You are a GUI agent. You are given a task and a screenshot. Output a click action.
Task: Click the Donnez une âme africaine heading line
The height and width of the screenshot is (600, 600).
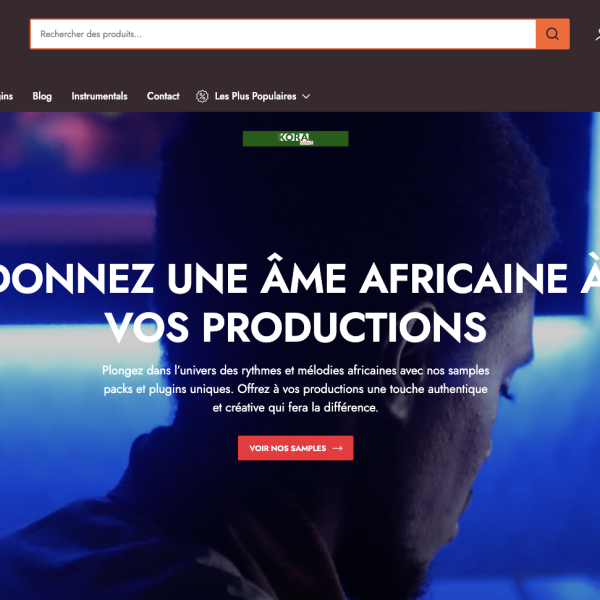pos(300,276)
